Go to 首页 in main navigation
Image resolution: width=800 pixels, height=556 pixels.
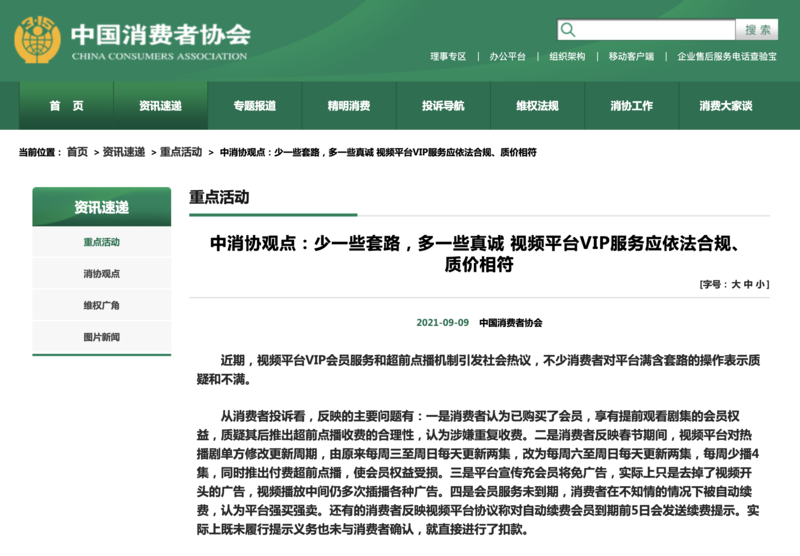(x=66, y=106)
